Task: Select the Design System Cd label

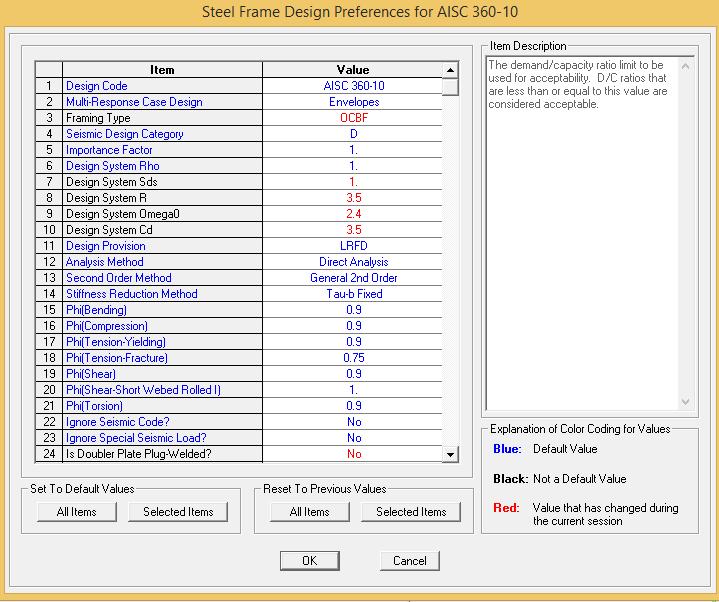Action: tap(162, 230)
